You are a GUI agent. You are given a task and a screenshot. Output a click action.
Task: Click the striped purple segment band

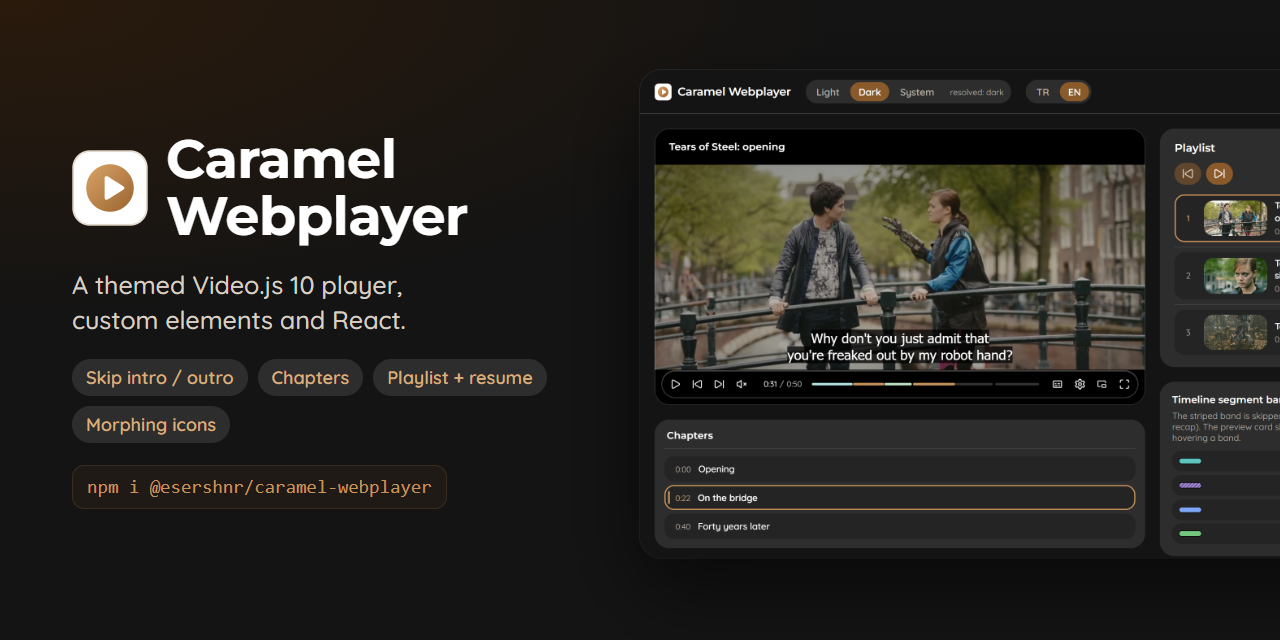point(1190,486)
